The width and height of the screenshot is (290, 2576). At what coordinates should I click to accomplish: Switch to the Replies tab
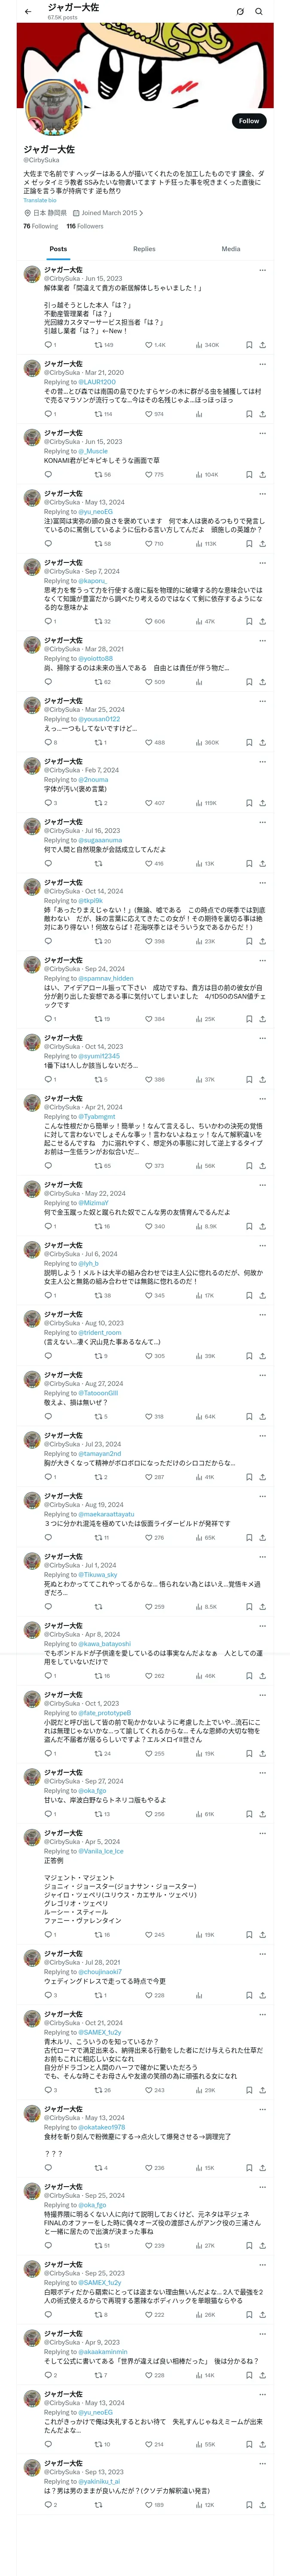click(144, 249)
